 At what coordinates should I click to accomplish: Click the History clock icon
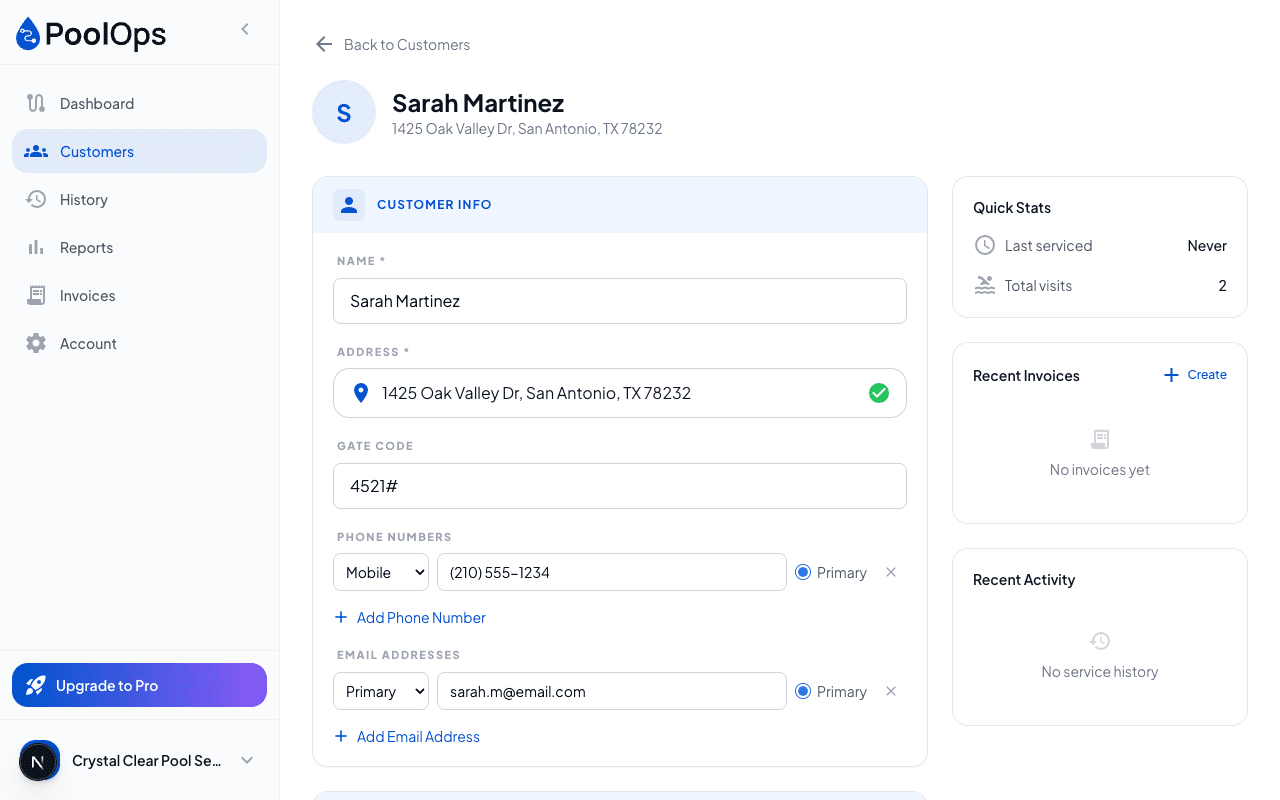pos(36,199)
